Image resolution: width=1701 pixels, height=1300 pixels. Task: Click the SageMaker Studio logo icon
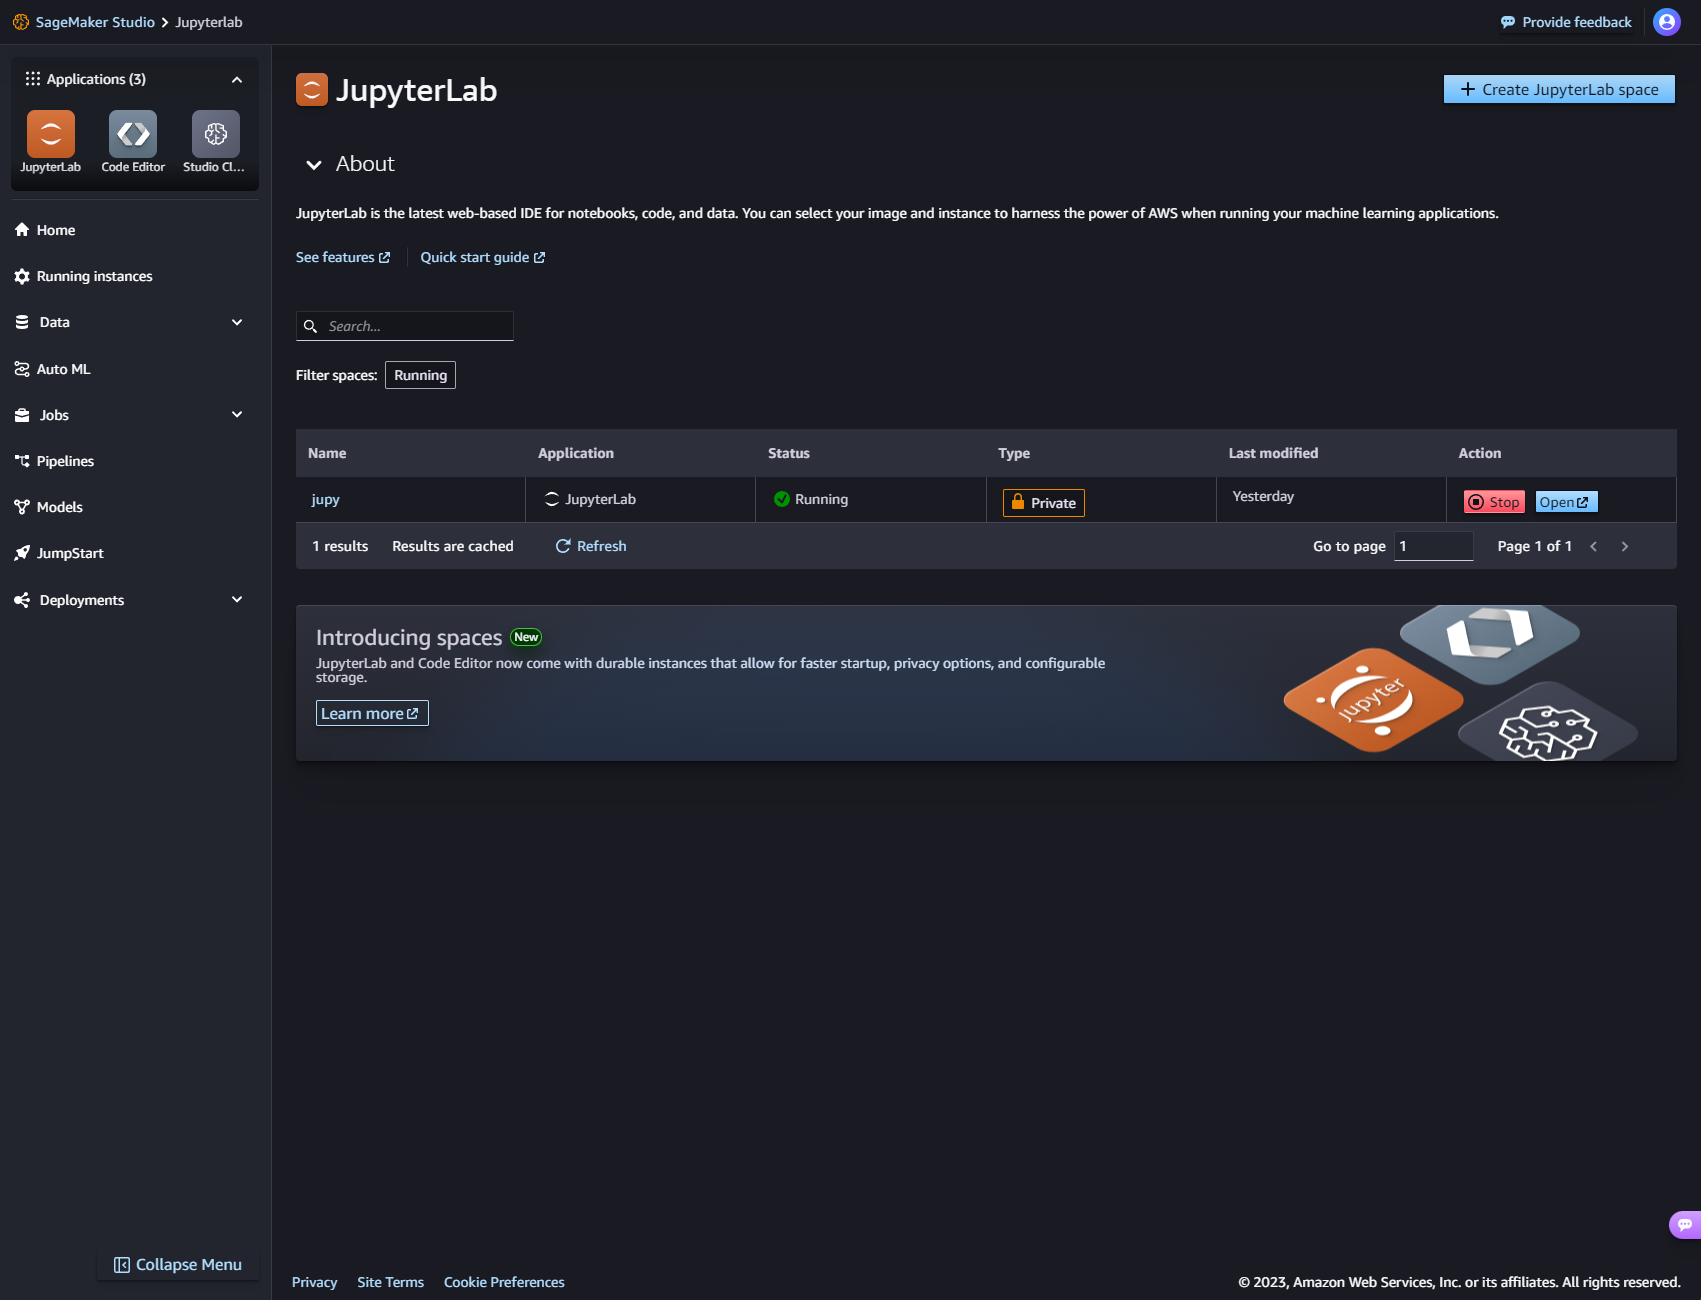(x=21, y=22)
